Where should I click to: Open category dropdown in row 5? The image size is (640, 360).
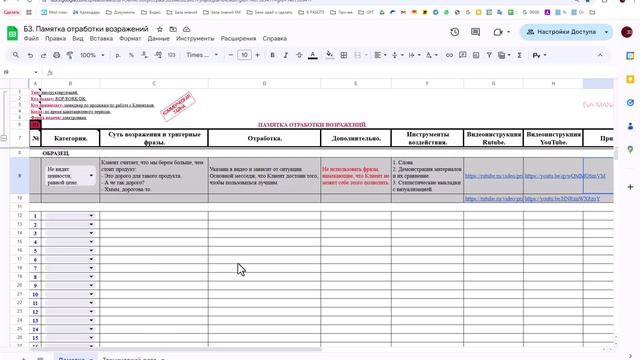click(91, 251)
